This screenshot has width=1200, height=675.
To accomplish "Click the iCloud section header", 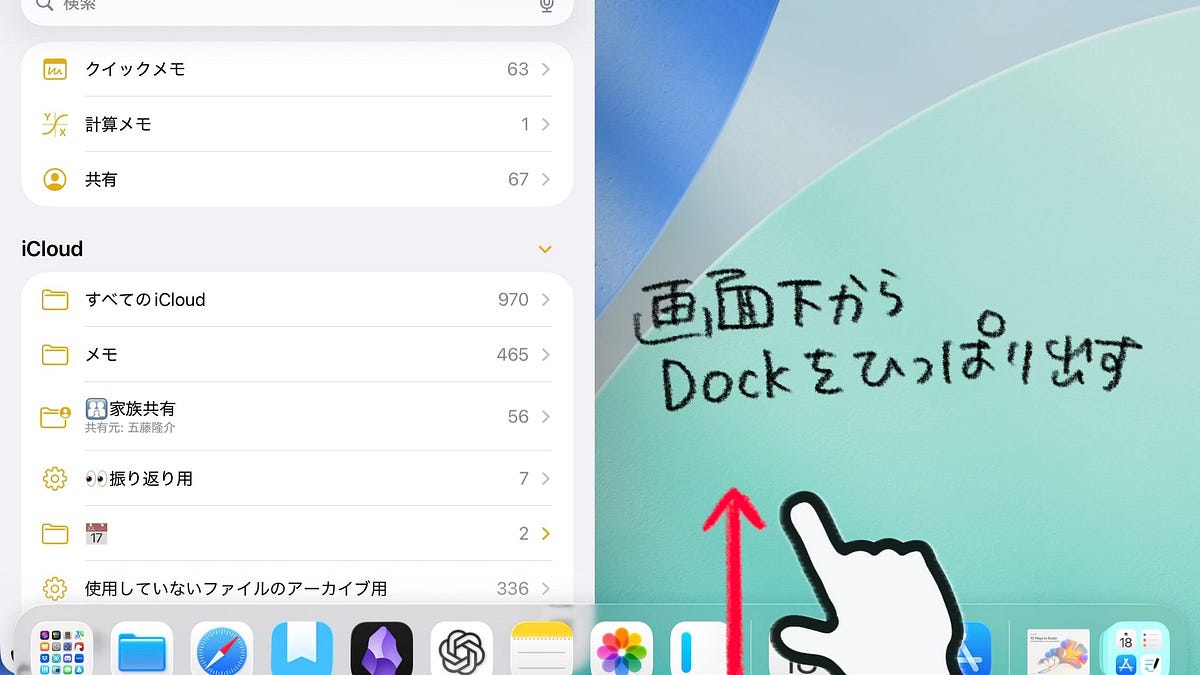I will pyautogui.click(x=52, y=249).
